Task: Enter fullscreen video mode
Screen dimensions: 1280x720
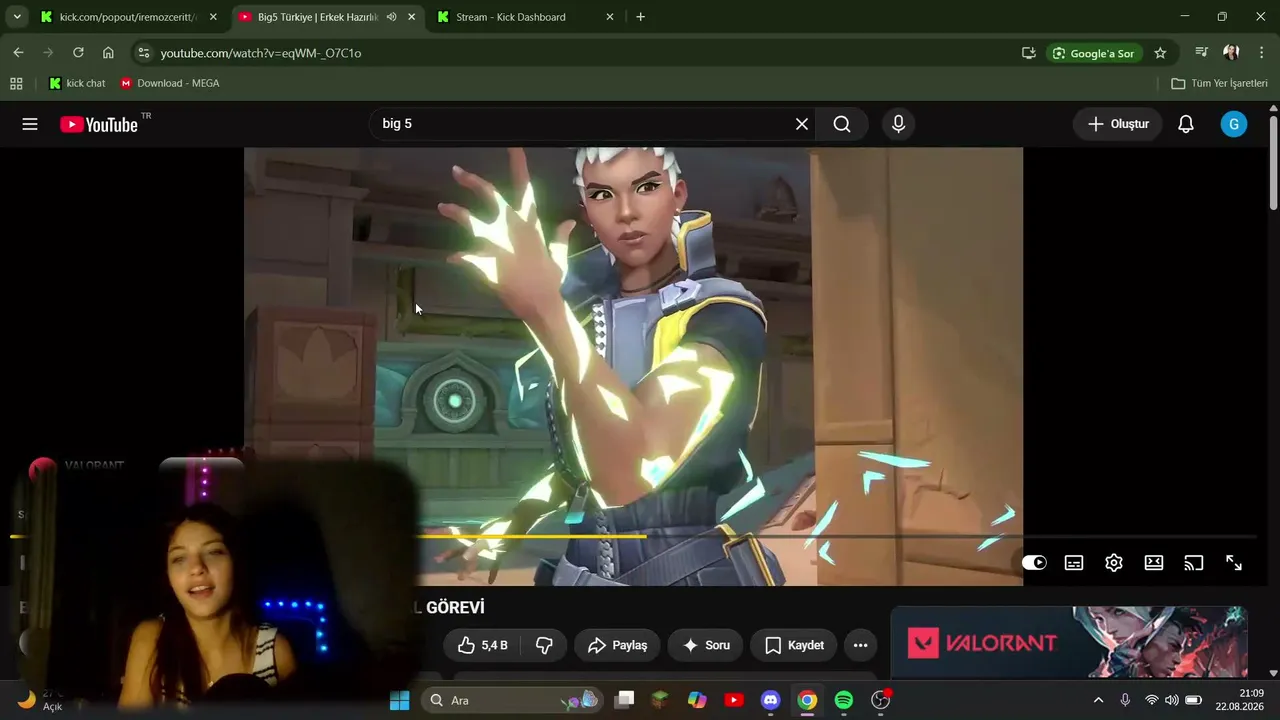Action: (1234, 563)
